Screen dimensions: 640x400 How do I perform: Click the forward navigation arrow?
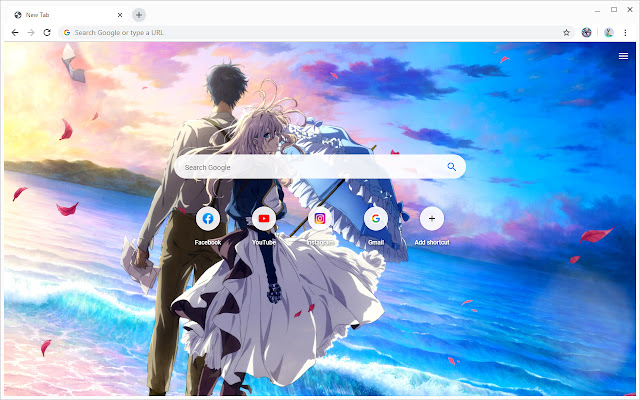tap(31, 33)
